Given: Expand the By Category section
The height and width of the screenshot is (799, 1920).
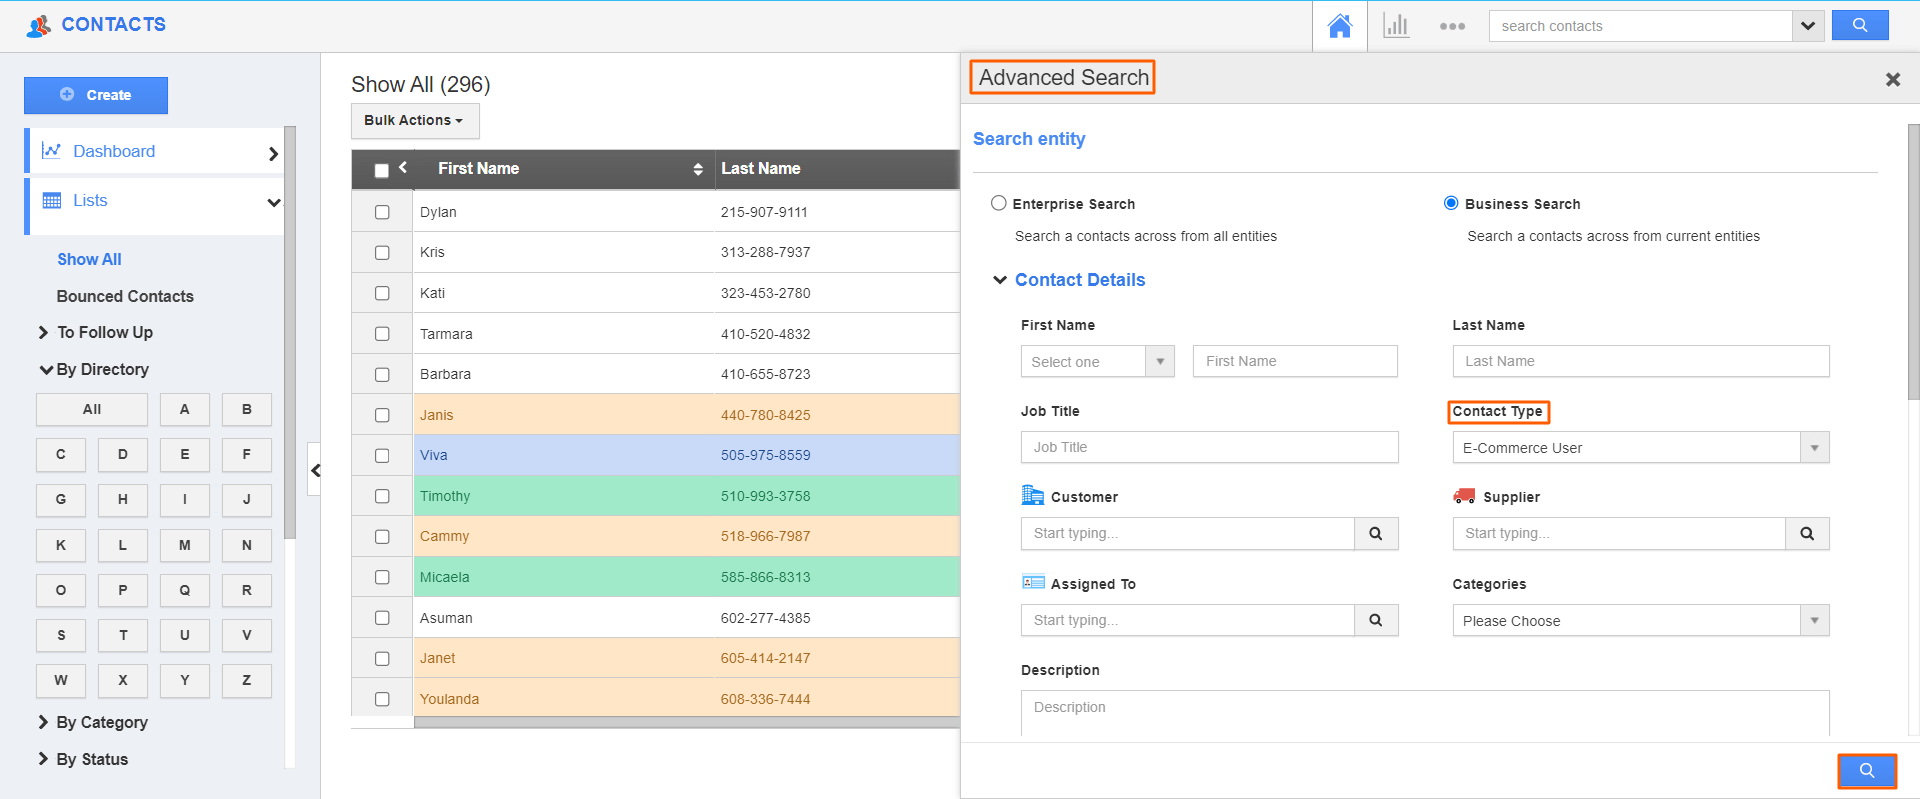Looking at the screenshot, I should [101, 722].
